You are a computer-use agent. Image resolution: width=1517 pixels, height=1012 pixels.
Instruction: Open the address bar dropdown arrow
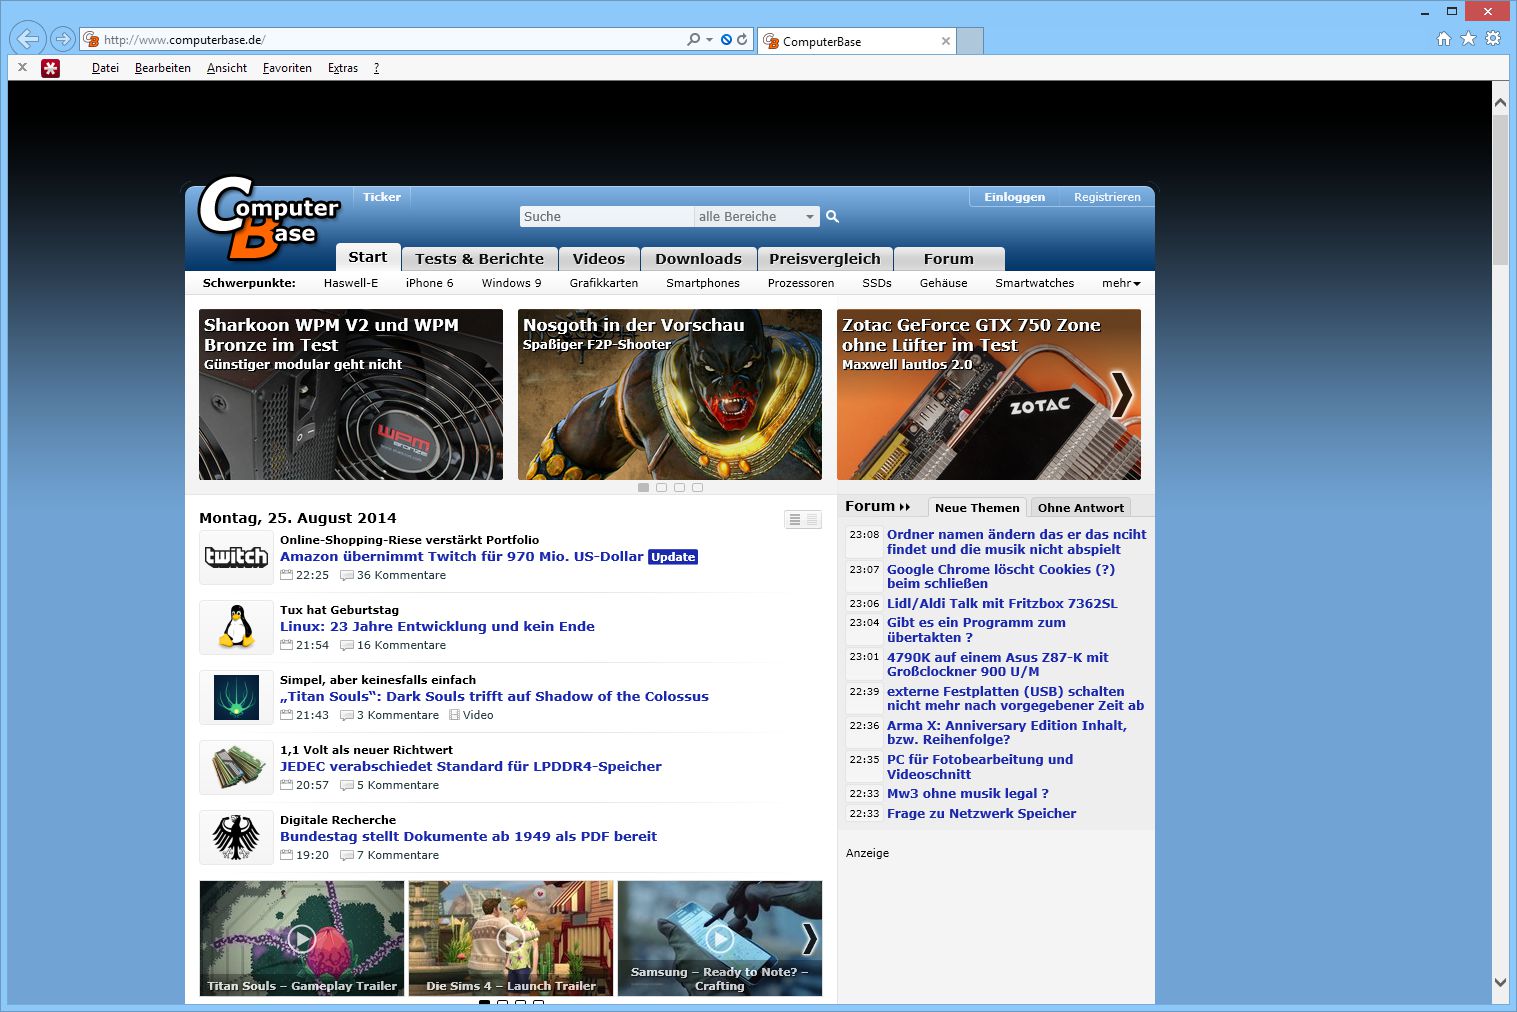coord(709,40)
